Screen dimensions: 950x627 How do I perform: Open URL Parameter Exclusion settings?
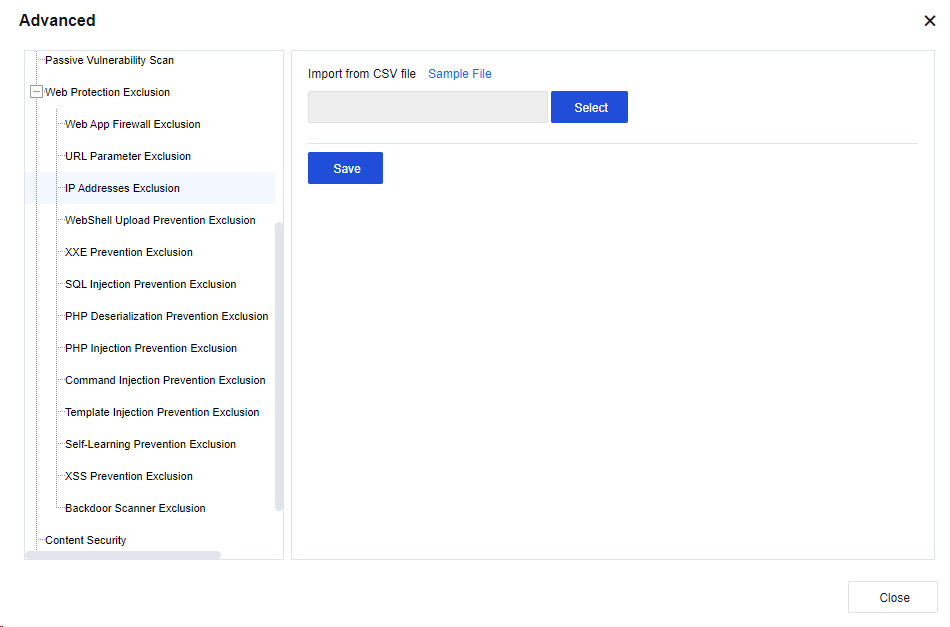tap(127, 156)
